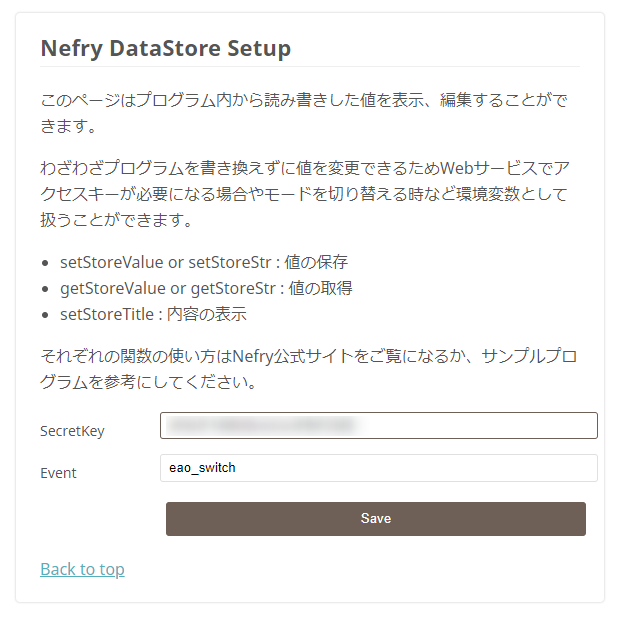
Task: Click the Event field containing eao_switch
Action: coord(378,468)
